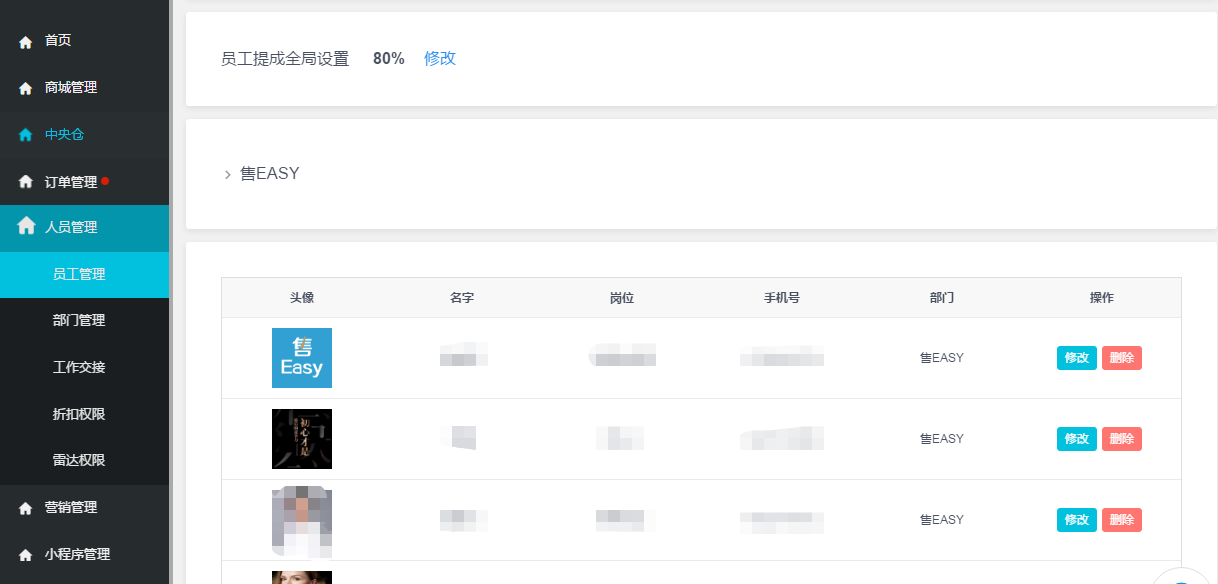Click 修改 button in the 售 Easy avatar row
The image size is (1218, 584).
1077,358
